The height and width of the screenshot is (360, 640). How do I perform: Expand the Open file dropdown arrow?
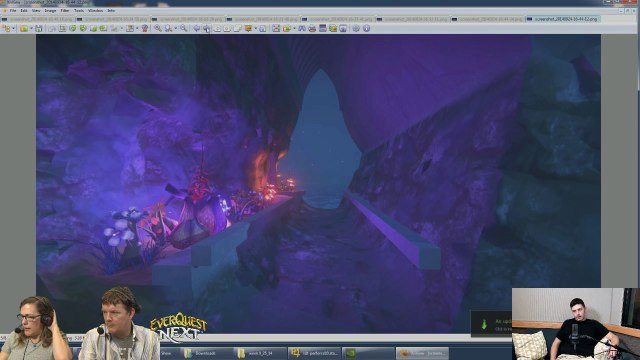(x=31, y=28)
